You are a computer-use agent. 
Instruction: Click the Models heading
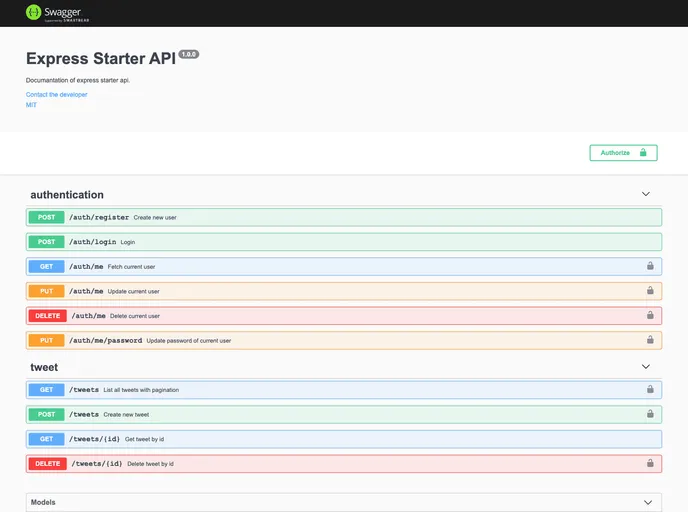[x=43, y=502]
